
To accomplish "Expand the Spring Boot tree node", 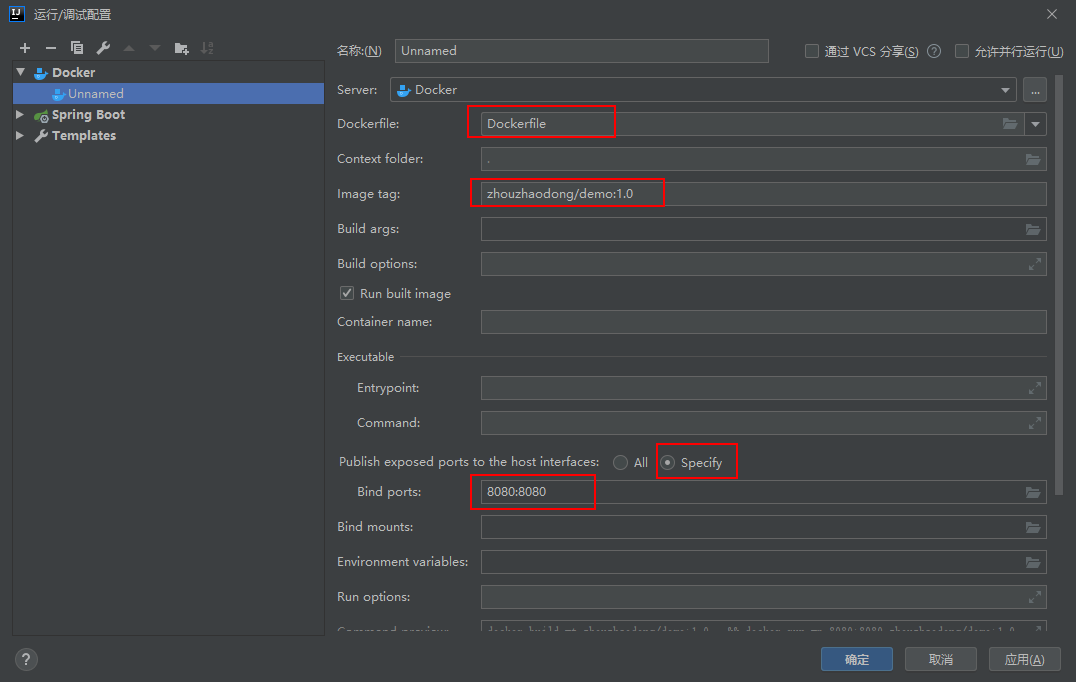I will click(x=20, y=115).
